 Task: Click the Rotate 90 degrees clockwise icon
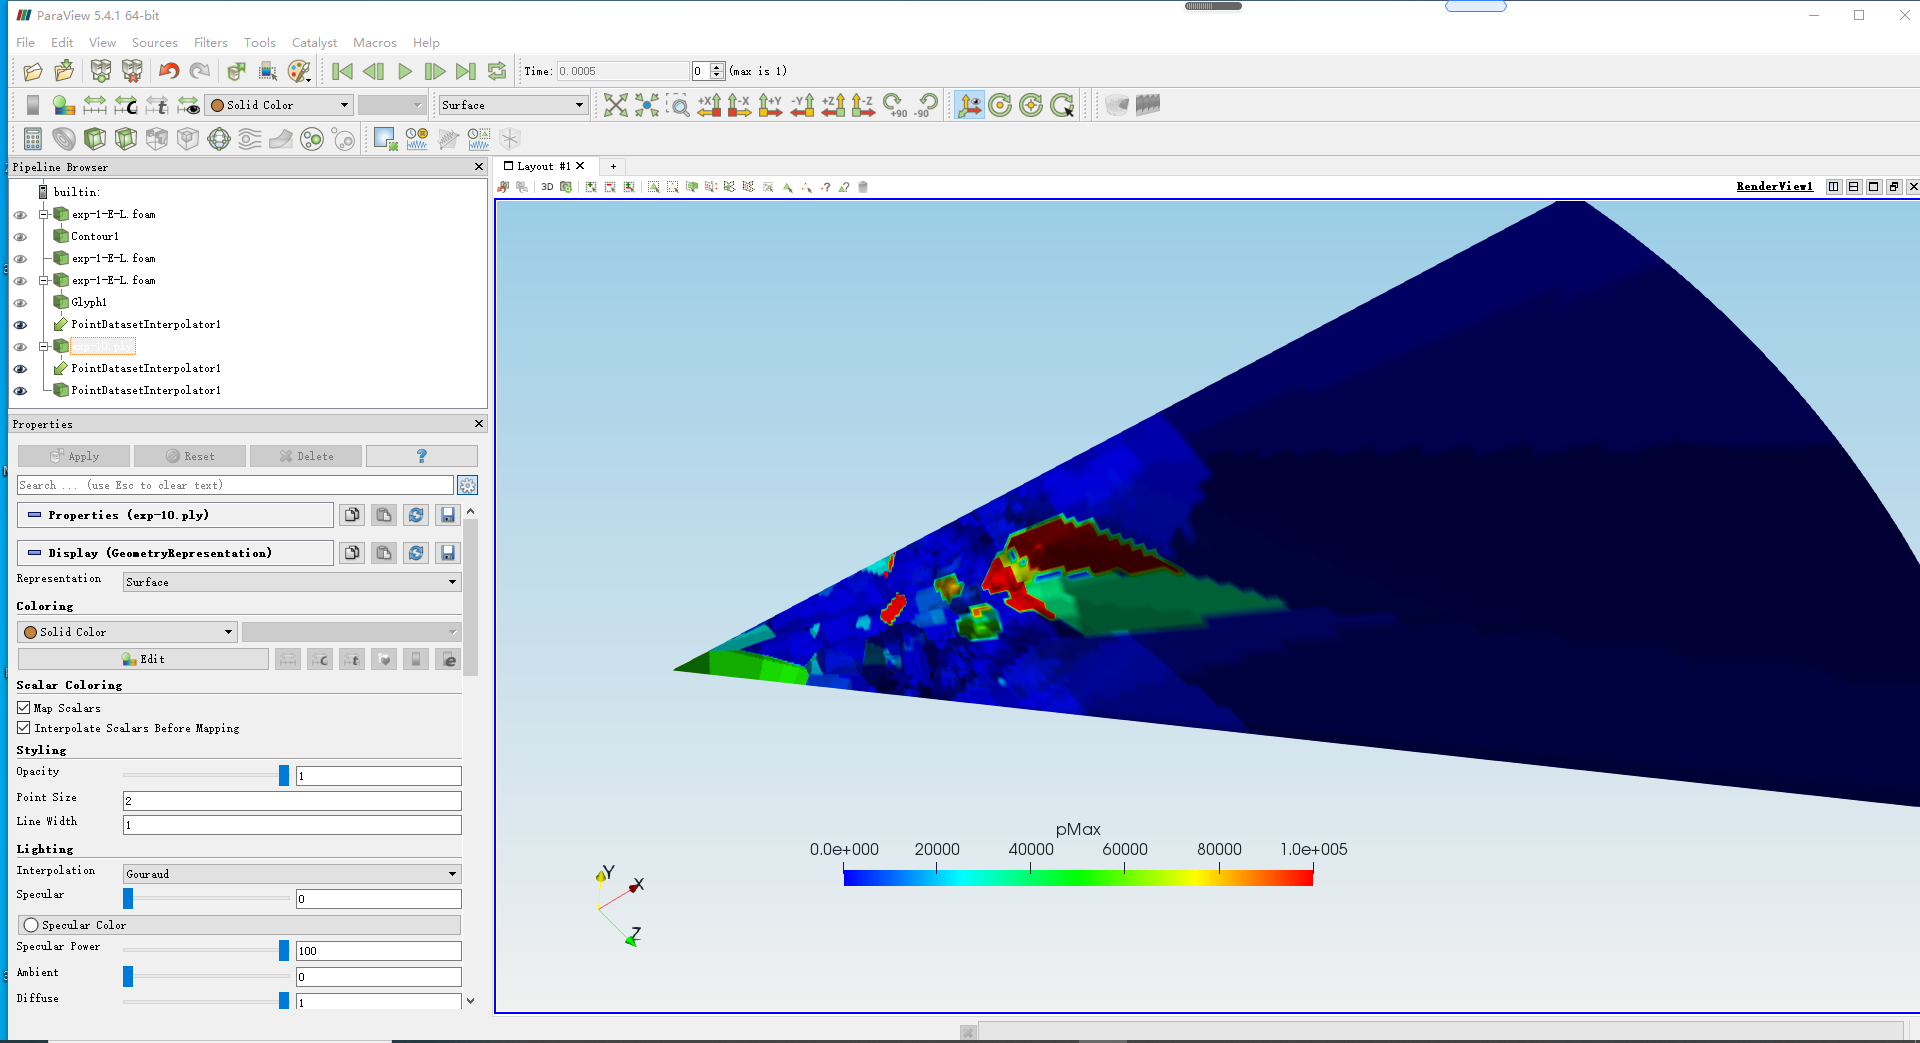pos(895,105)
